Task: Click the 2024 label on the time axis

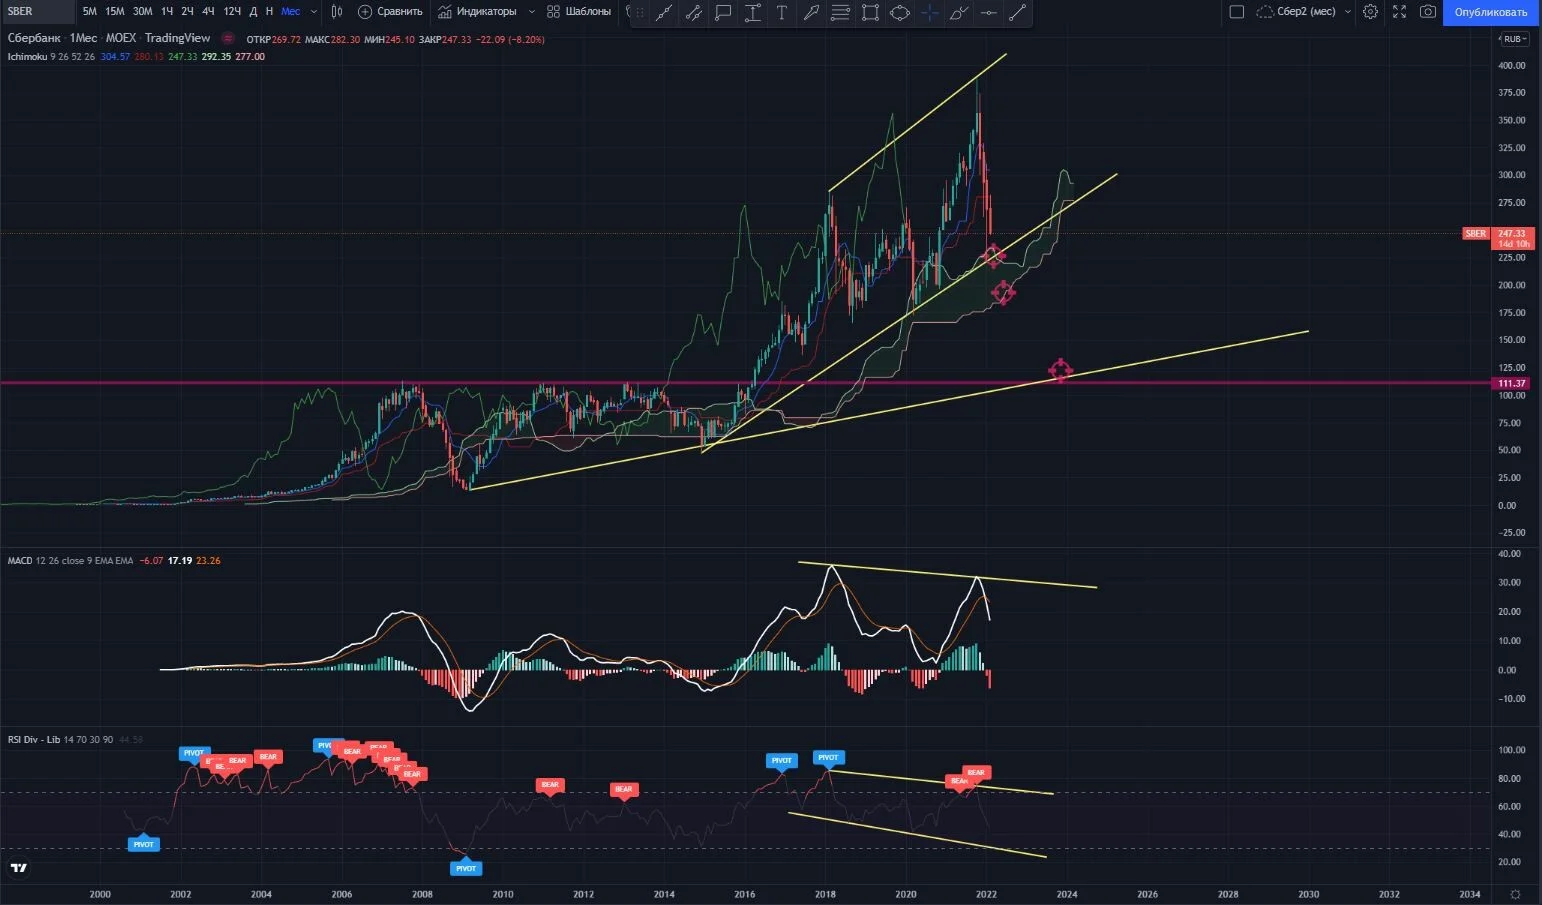Action: (1067, 894)
